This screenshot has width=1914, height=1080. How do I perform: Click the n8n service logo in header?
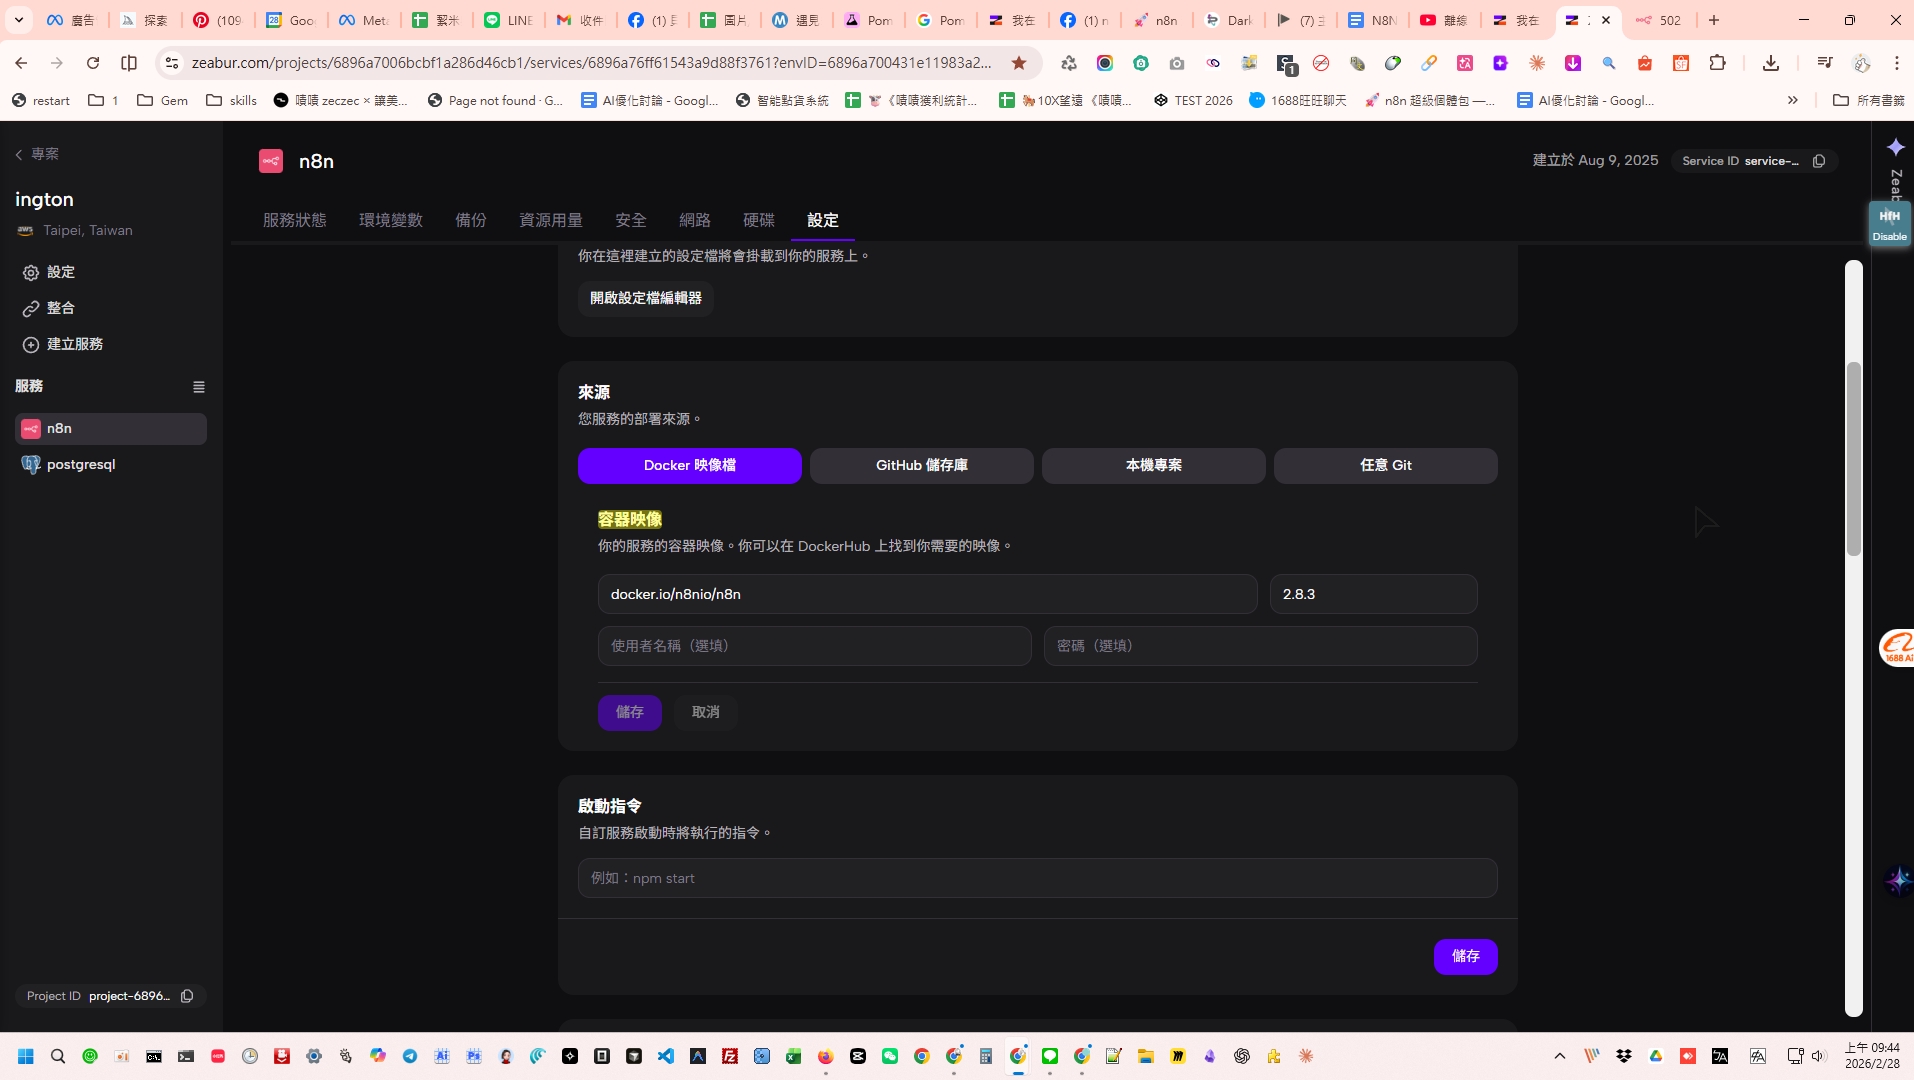[271, 161]
